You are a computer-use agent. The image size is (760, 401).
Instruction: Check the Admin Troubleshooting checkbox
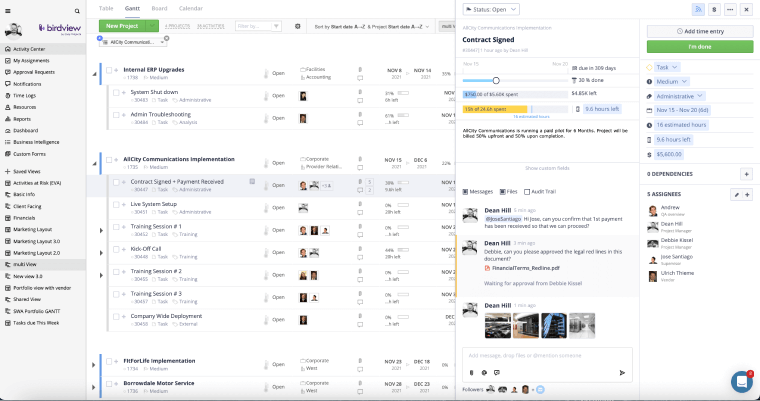tap(116, 115)
